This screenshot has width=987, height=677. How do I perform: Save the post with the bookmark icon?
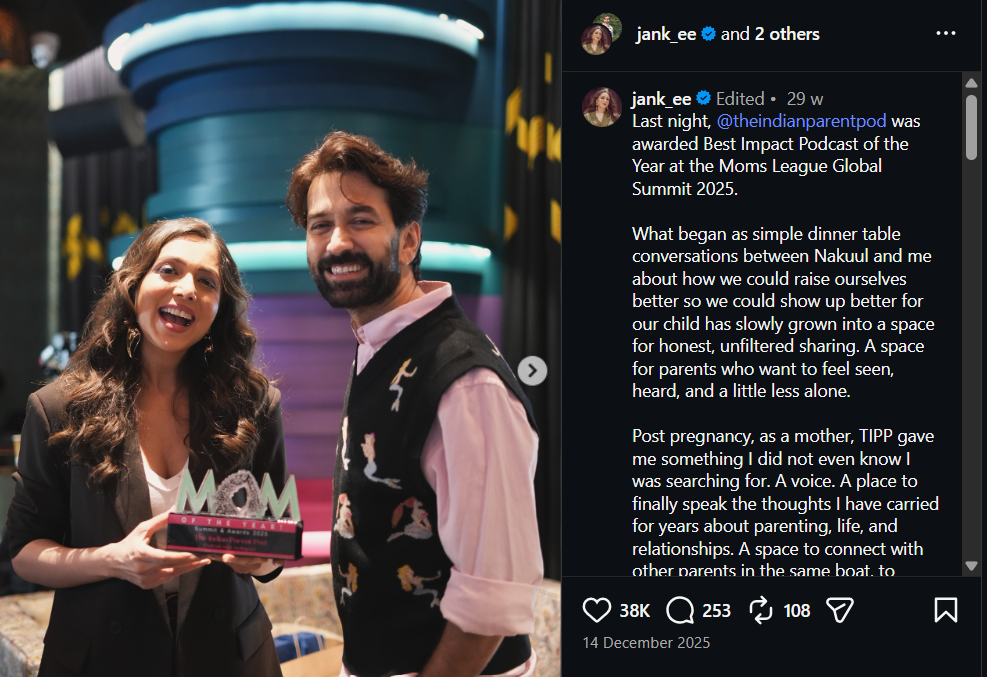coord(945,610)
